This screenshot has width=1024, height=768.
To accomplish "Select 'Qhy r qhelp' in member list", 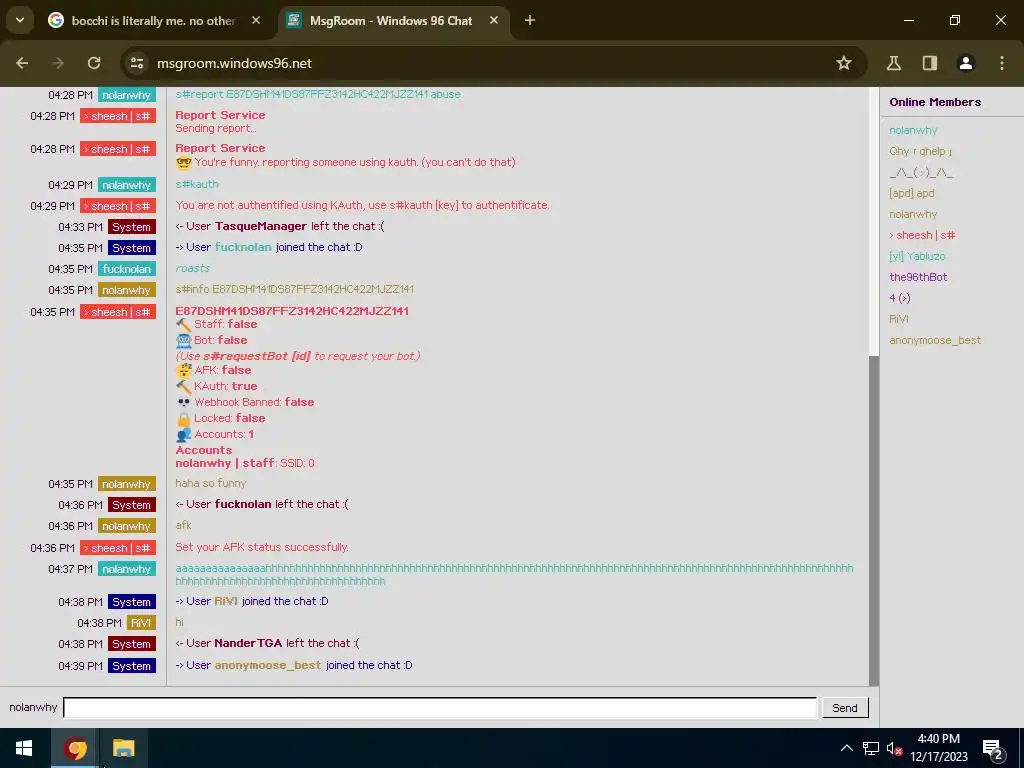I will tap(920, 151).
